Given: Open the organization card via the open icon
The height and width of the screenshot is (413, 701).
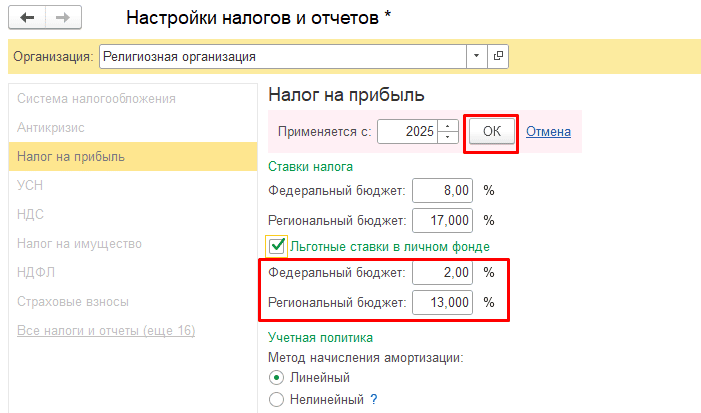Looking at the screenshot, I should pyautogui.click(x=498, y=56).
